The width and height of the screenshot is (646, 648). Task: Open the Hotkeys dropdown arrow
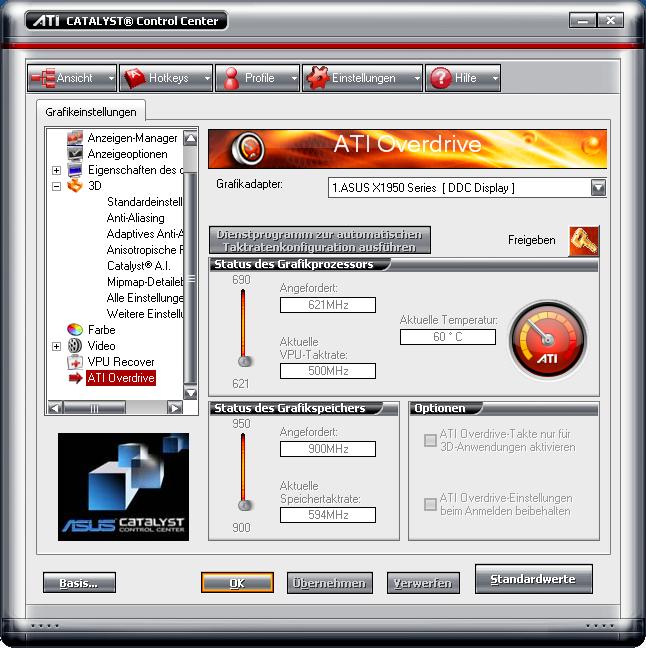(x=207, y=78)
